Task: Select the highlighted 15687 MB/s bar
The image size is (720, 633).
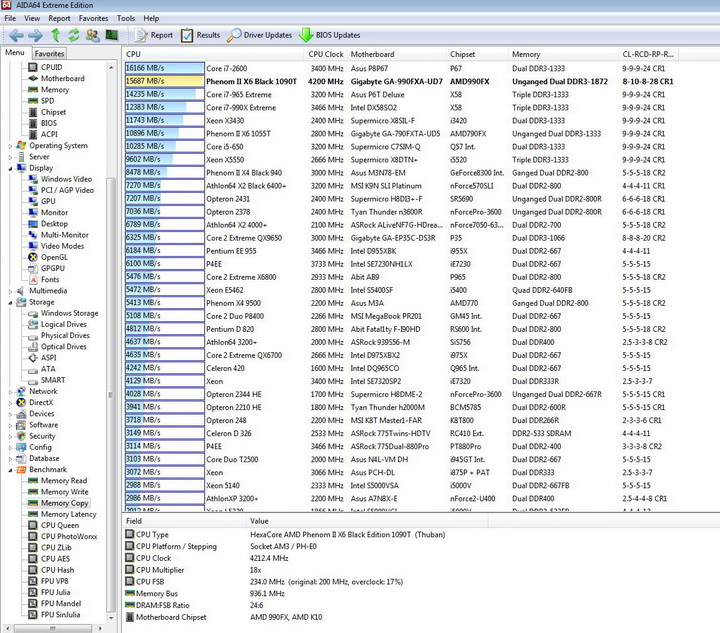Action: [x=164, y=81]
